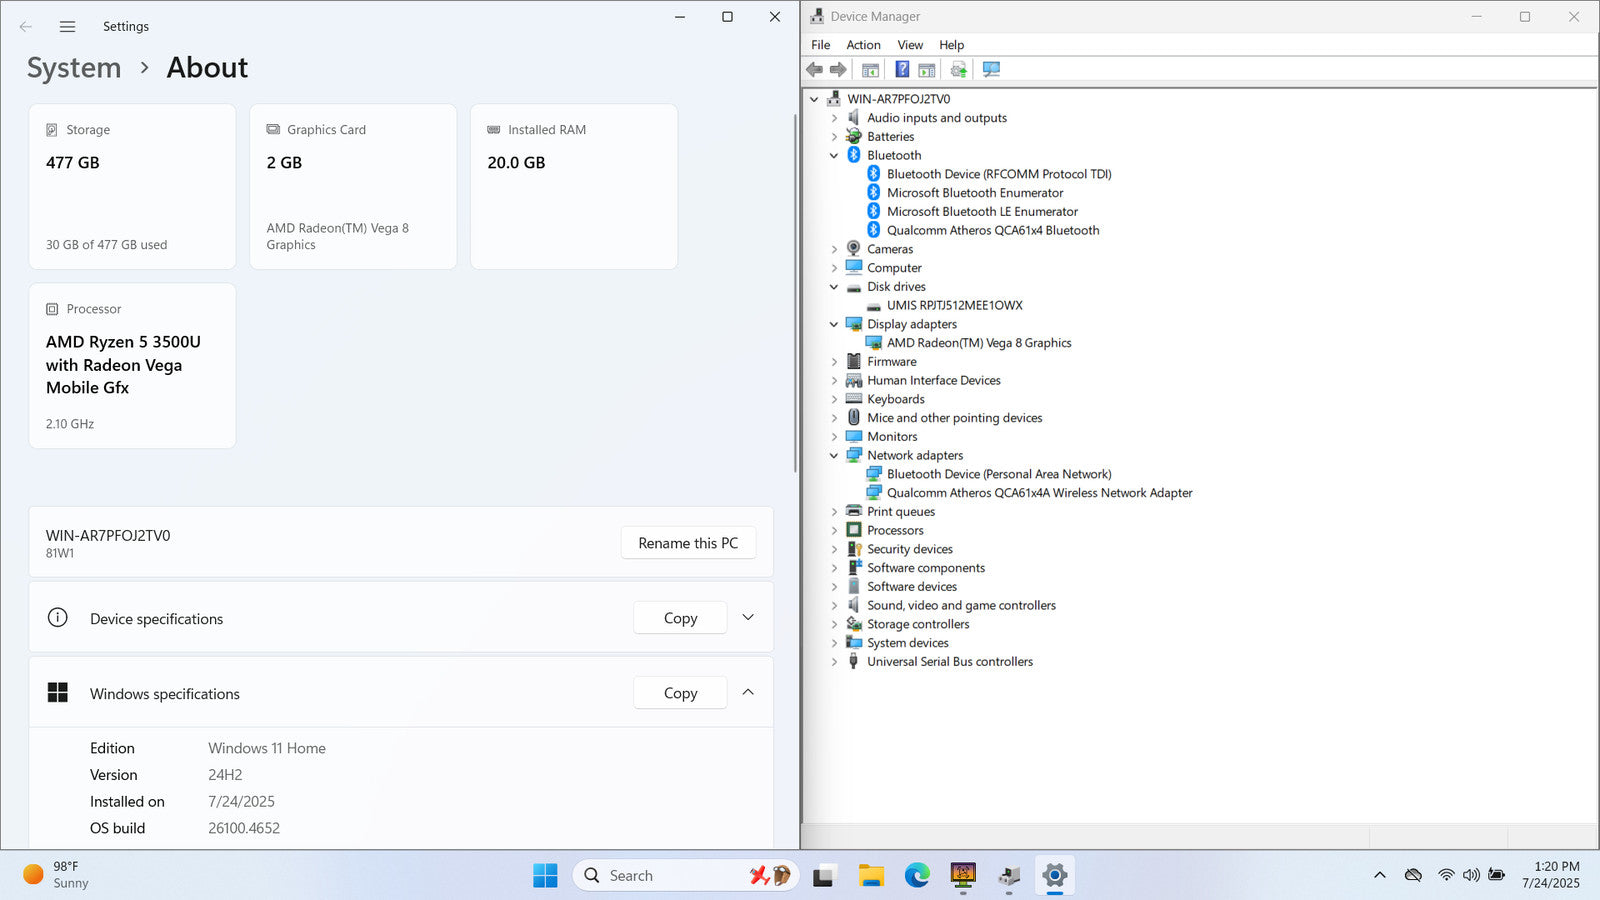Screen dimensions: 1600x900
Task: Click the Update device driver toolbar icon
Action: (958, 69)
